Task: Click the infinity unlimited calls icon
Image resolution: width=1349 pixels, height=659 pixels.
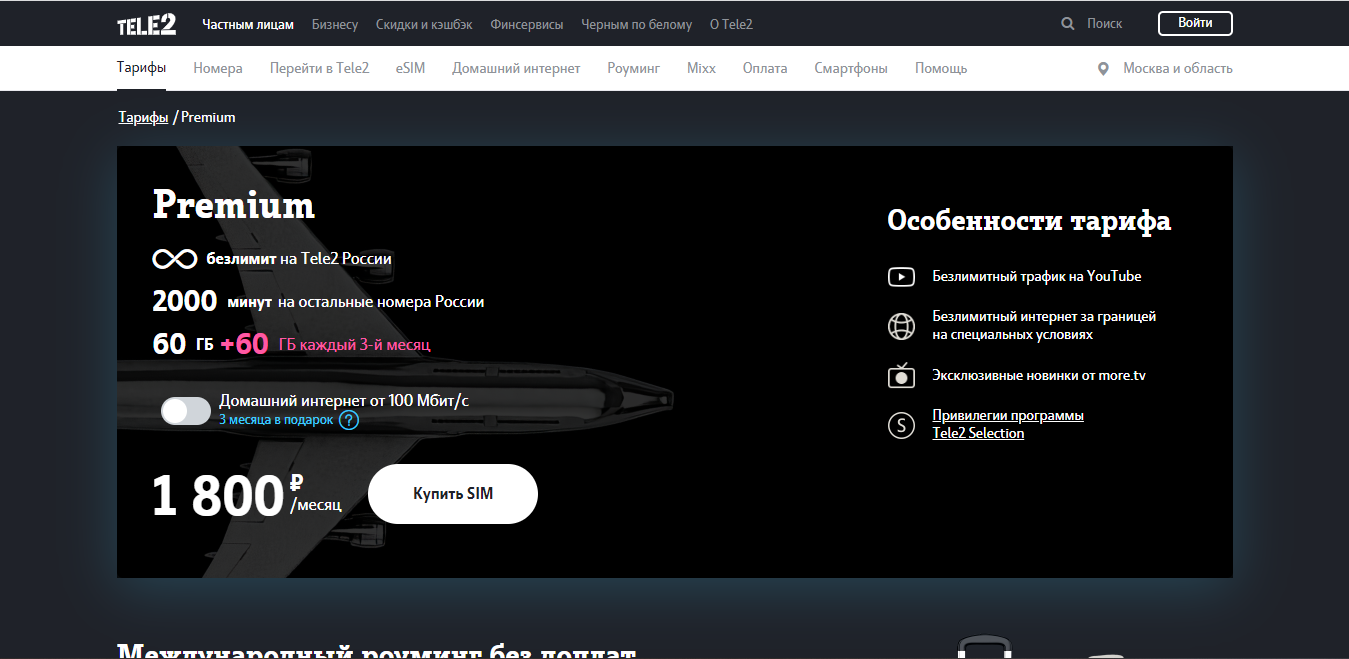Action: pos(174,259)
